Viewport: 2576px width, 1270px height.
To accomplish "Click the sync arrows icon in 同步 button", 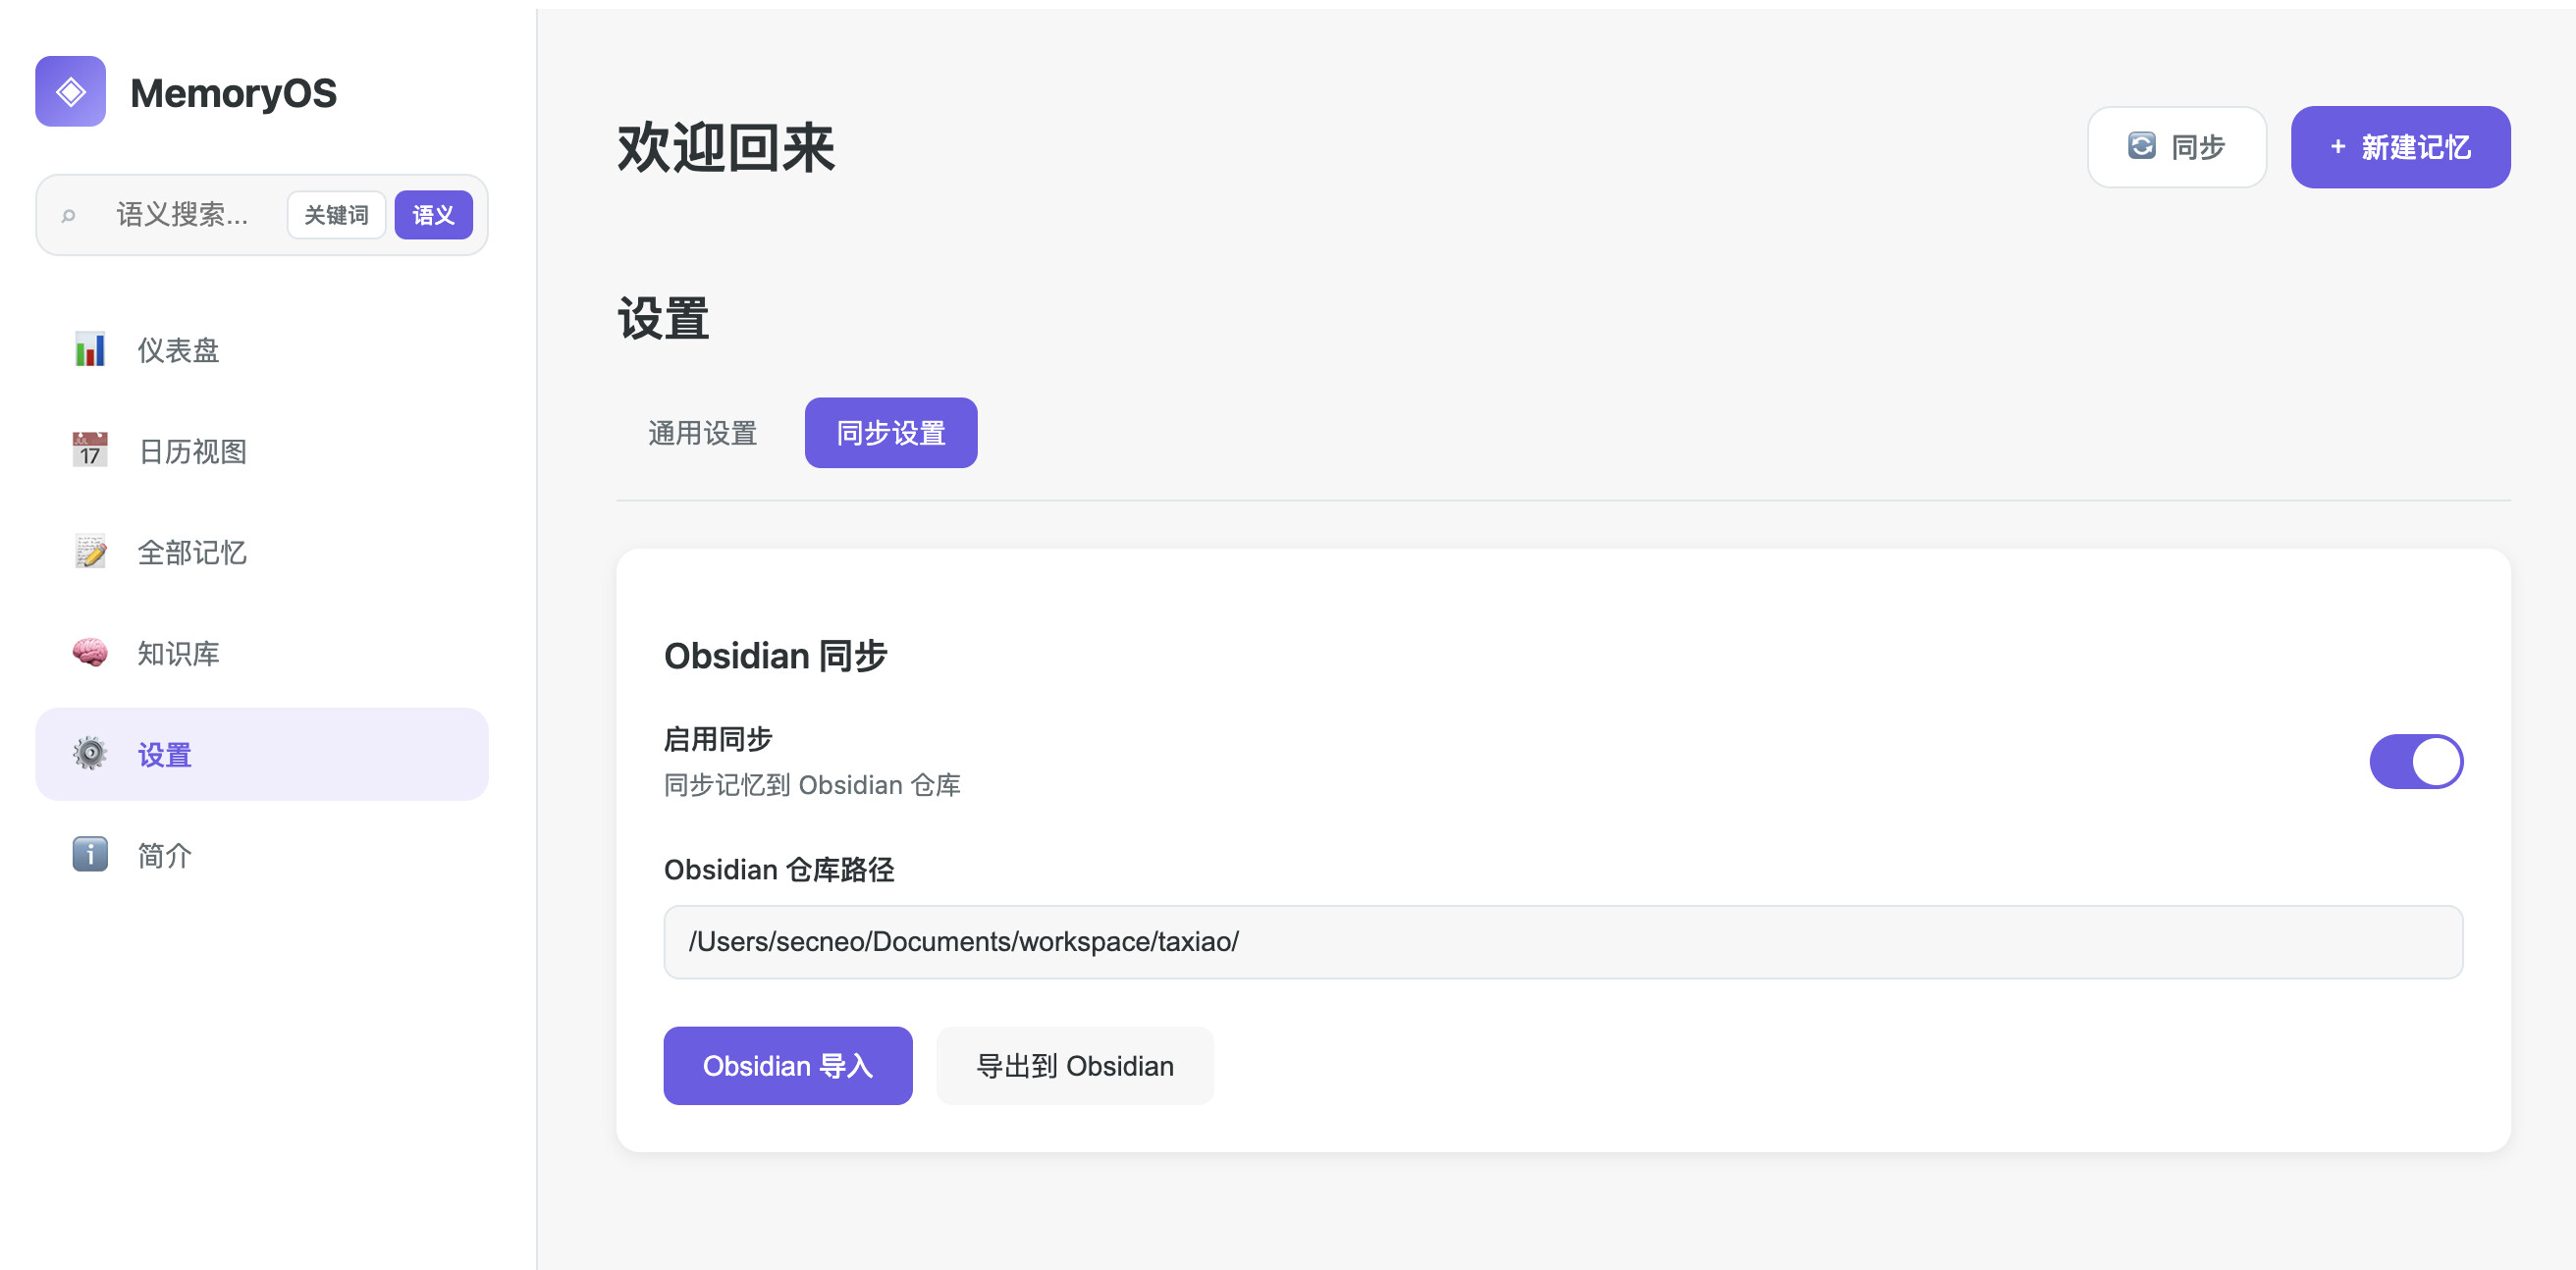I will pyautogui.click(x=2141, y=147).
